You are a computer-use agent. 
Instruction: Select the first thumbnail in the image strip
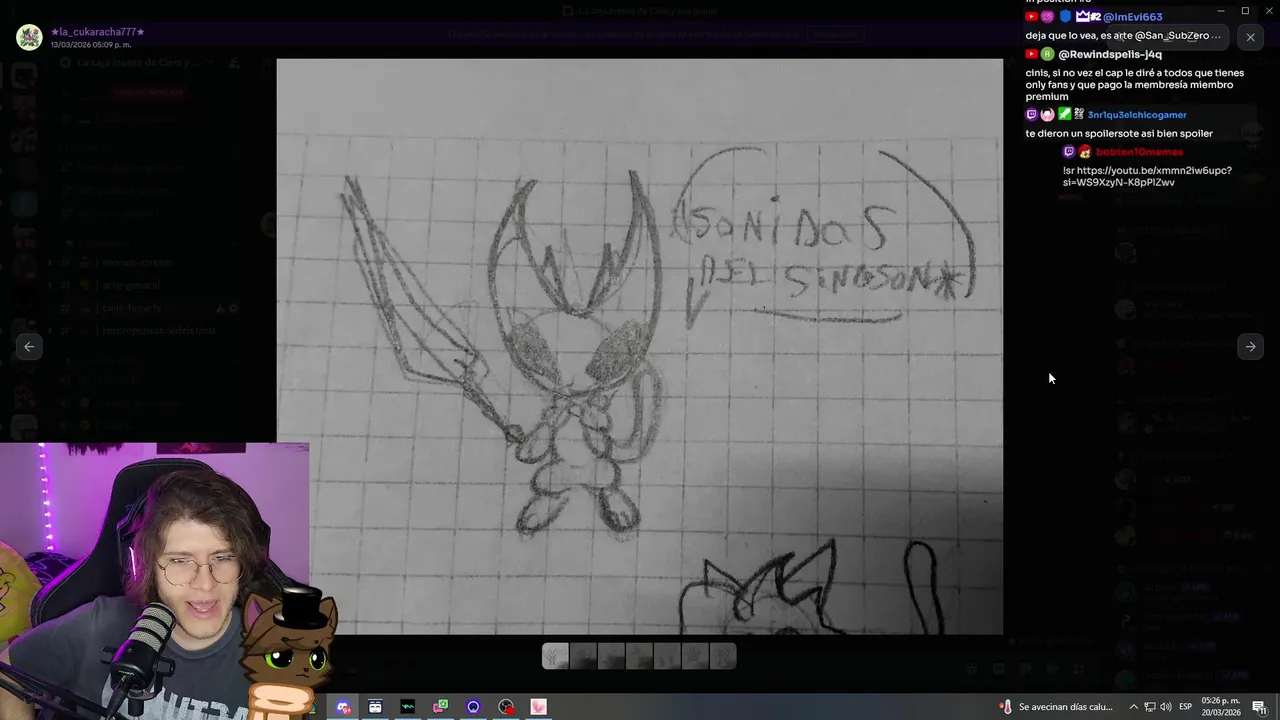pos(555,656)
